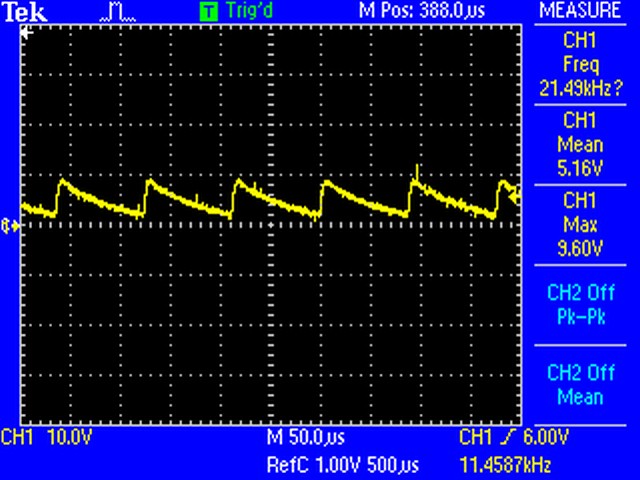Click the Trig'd status text
The height and width of the screenshot is (480, 640).
[x=246, y=12]
